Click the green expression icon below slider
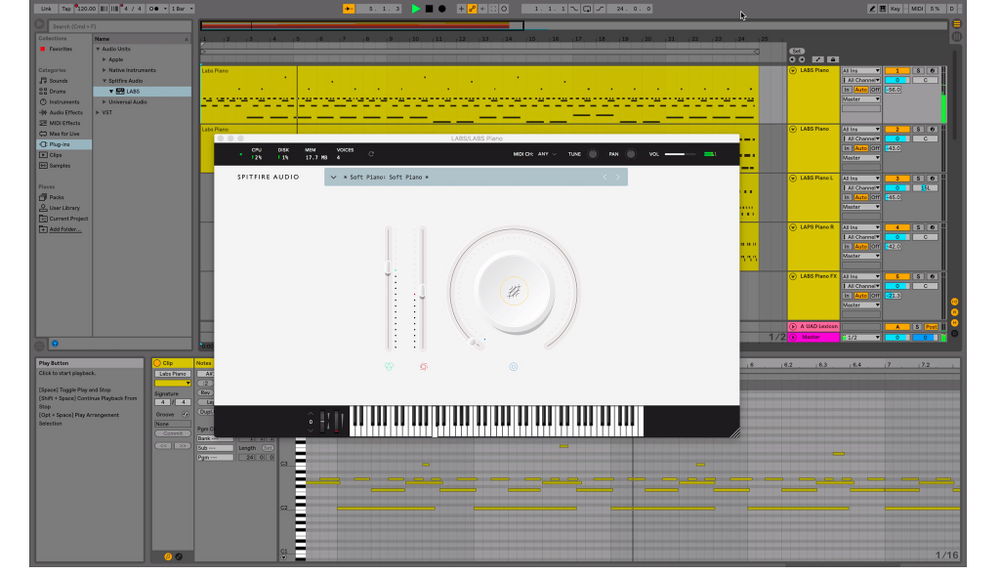This screenshot has width=1000, height=568. (x=388, y=367)
